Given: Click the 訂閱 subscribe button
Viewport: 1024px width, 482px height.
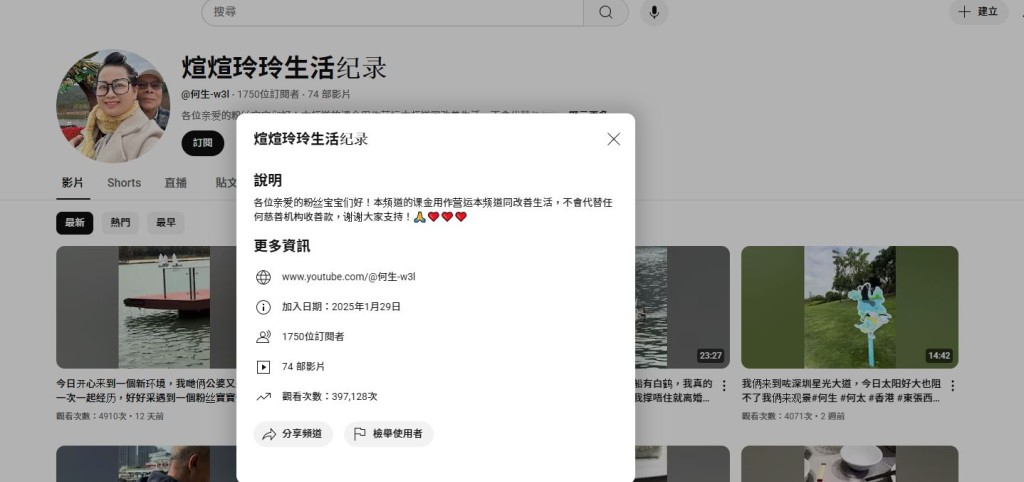Looking at the screenshot, I should click(x=202, y=143).
